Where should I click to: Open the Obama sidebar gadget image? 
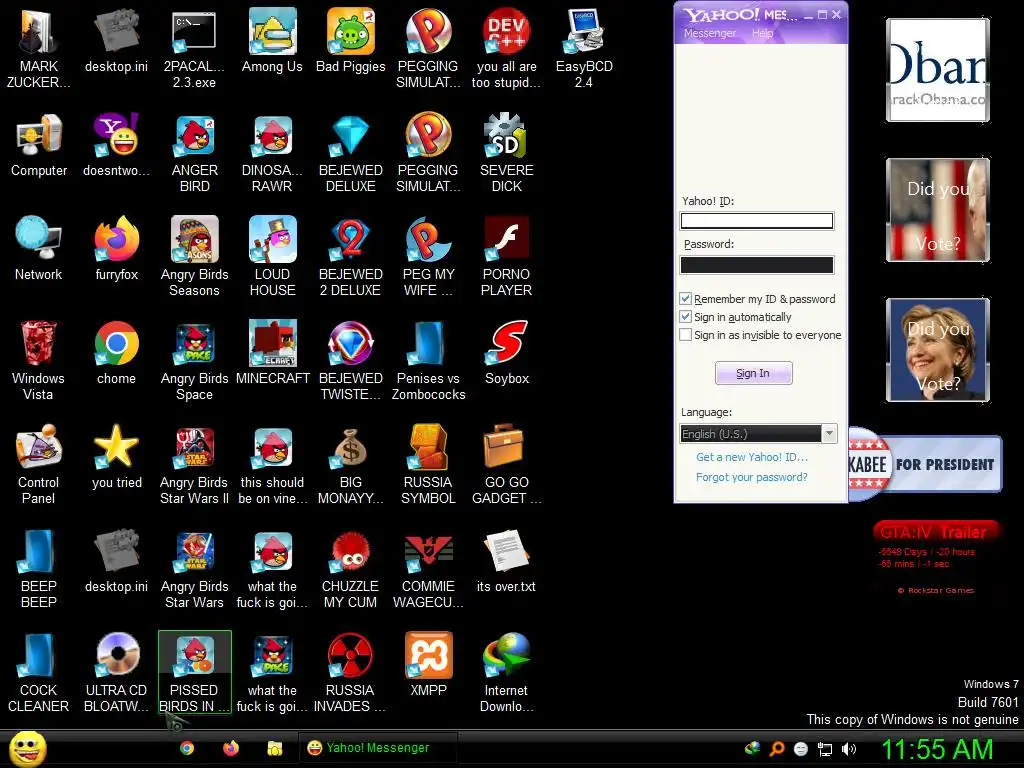tap(938, 70)
